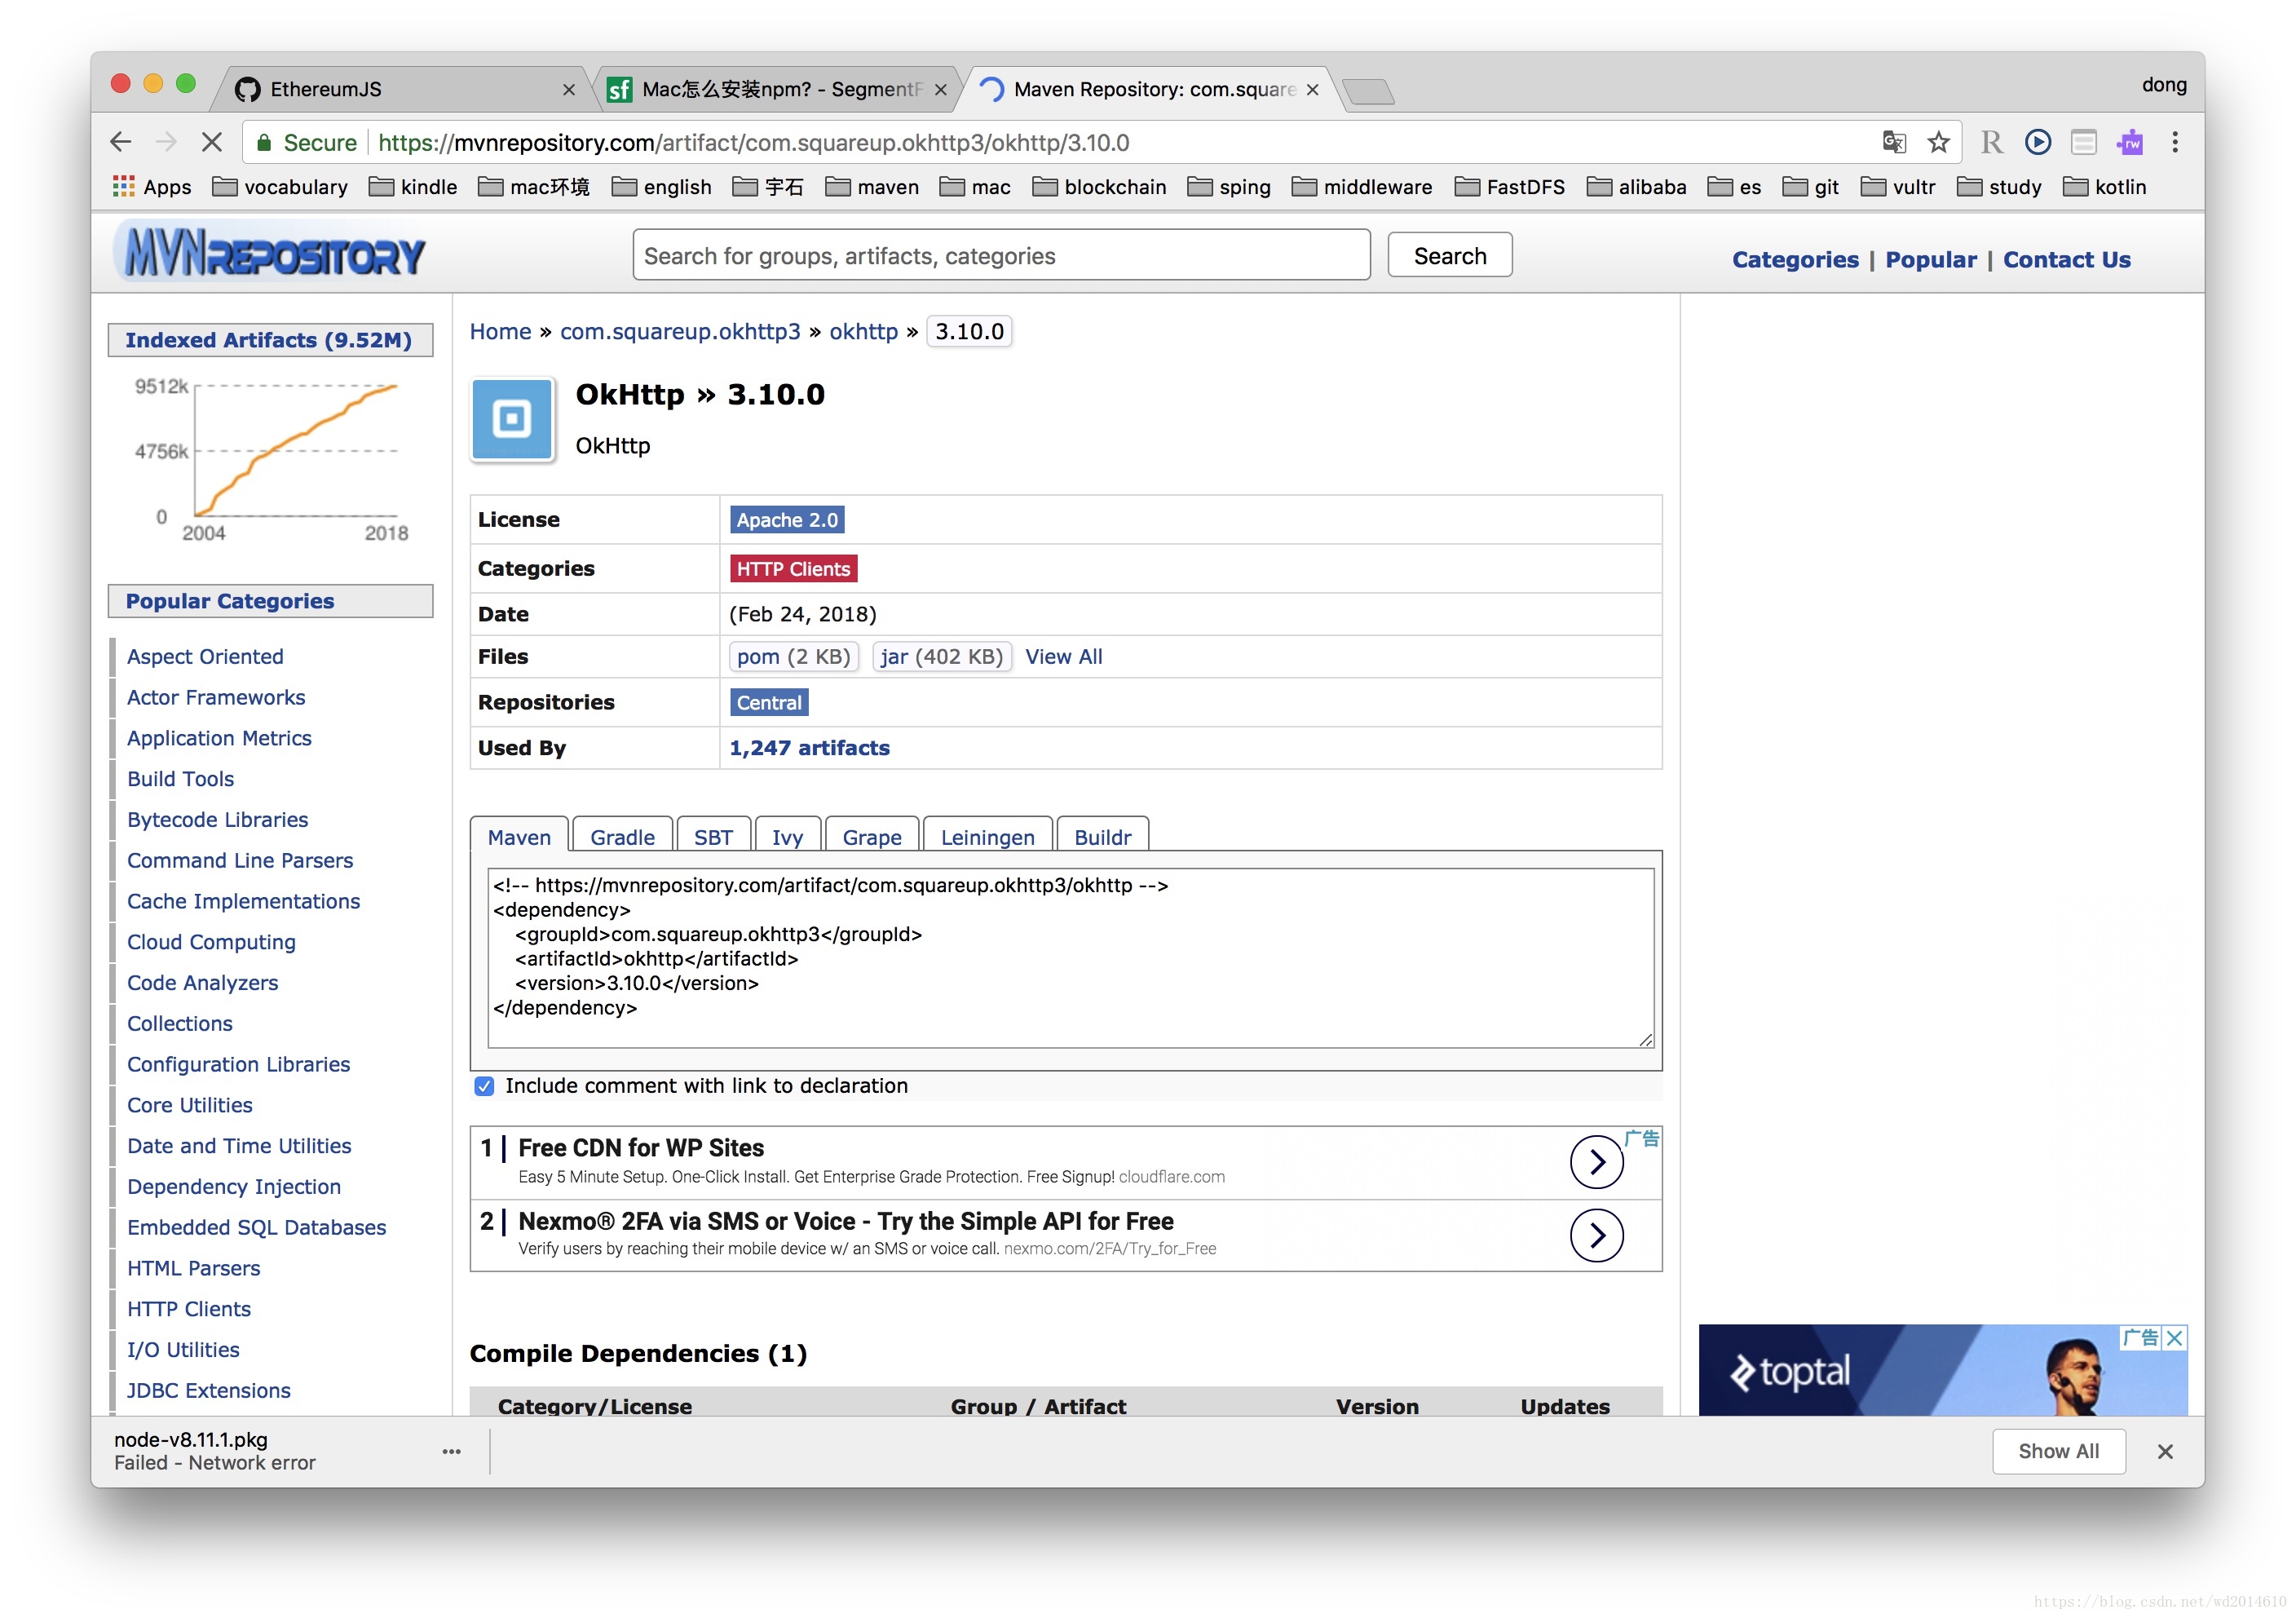Viewport: 2296px width, 1618px height.
Task: Click arrow button on Nexmo 2FA ad
Action: pyautogui.click(x=1596, y=1234)
